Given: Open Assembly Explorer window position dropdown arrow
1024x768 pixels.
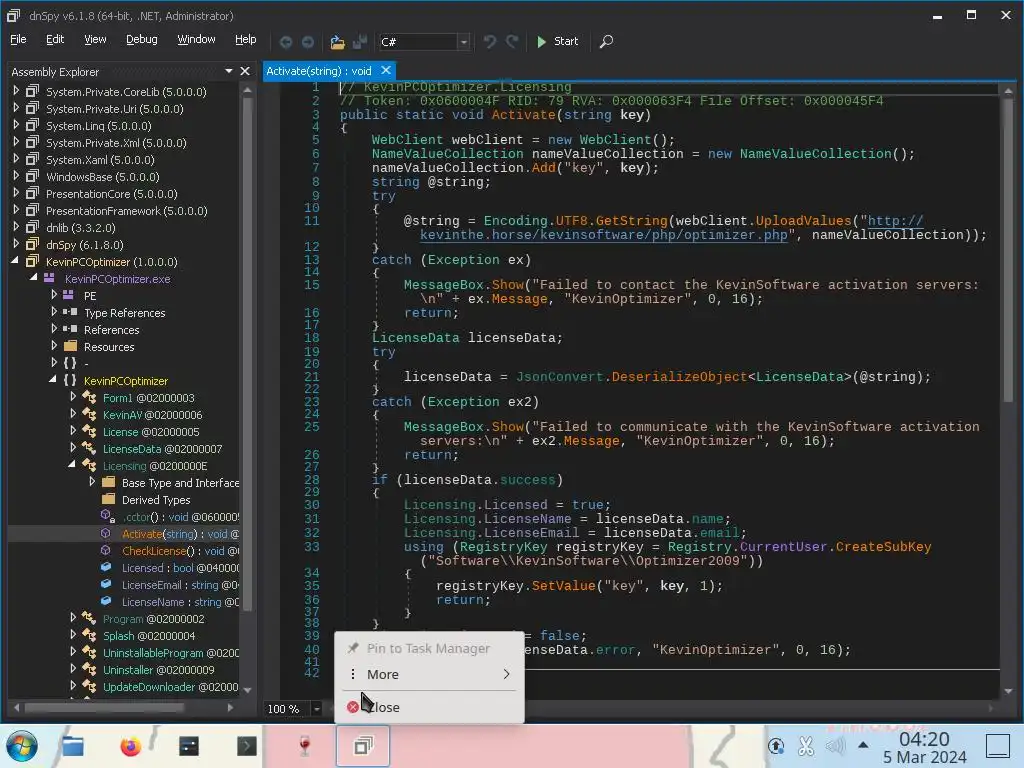Looking at the screenshot, I should (x=229, y=71).
